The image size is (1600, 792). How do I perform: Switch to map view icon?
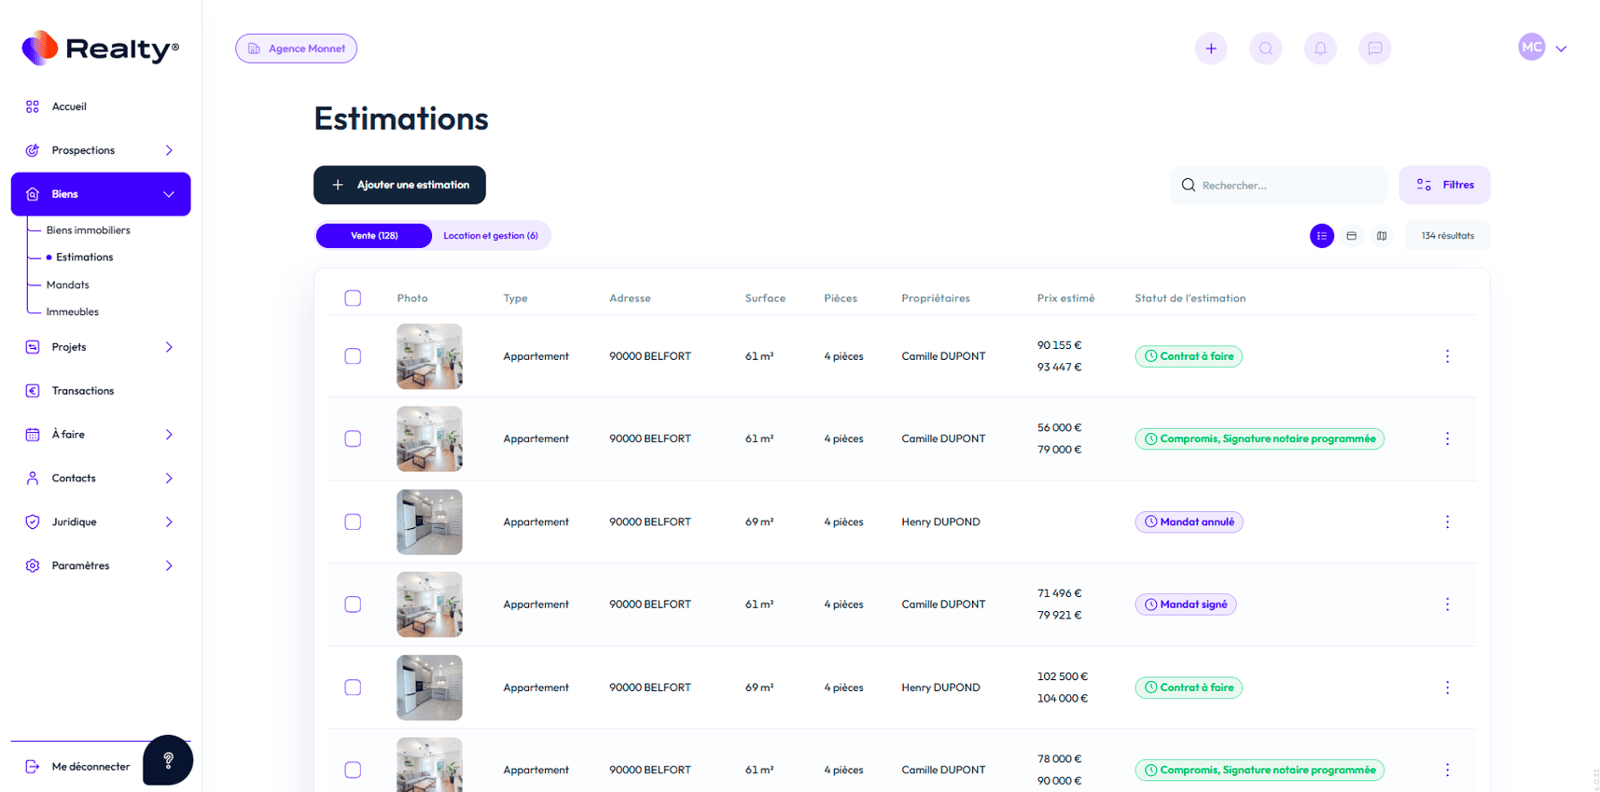1381,236
